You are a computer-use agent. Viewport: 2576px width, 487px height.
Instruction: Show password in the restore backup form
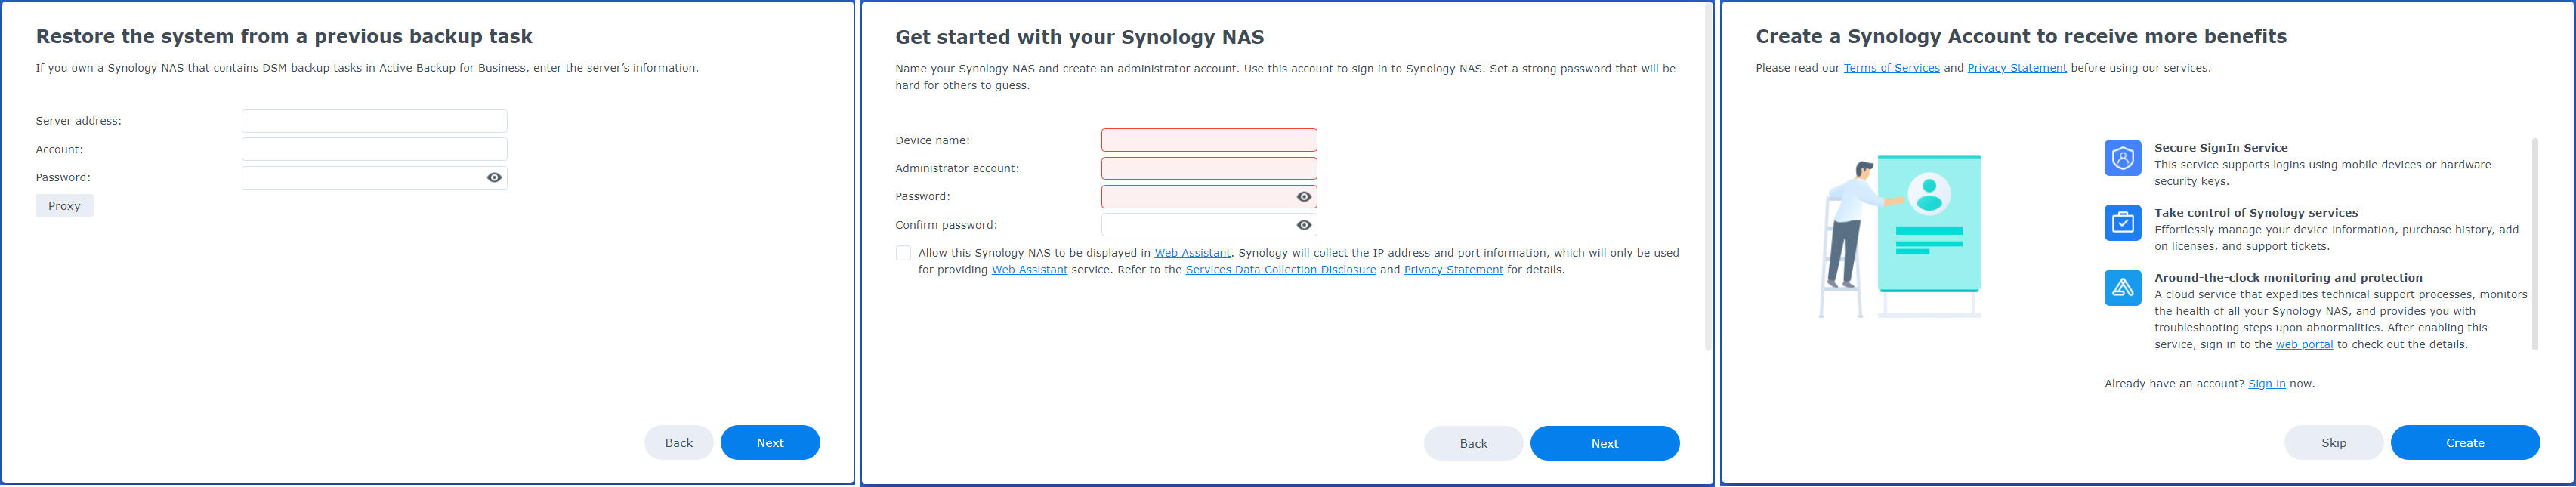pyautogui.click(x=494, y=178)
